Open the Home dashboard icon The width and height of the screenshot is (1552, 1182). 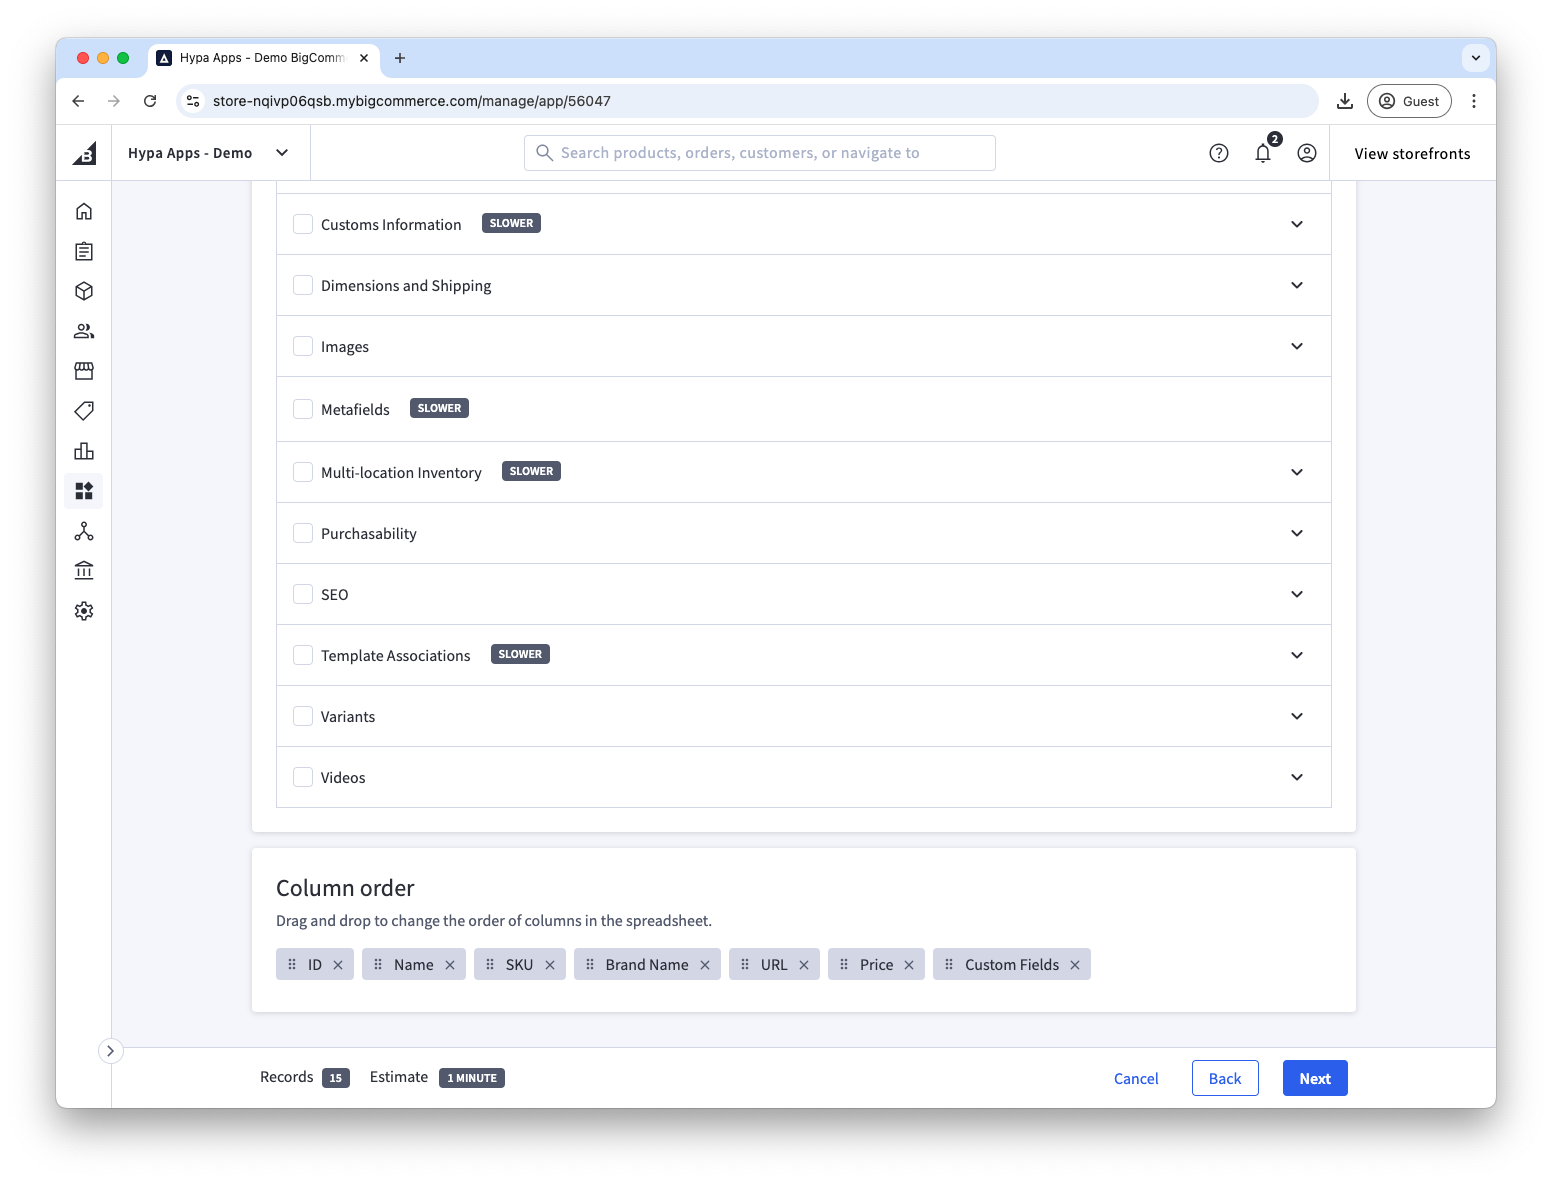tap(84, 211)
